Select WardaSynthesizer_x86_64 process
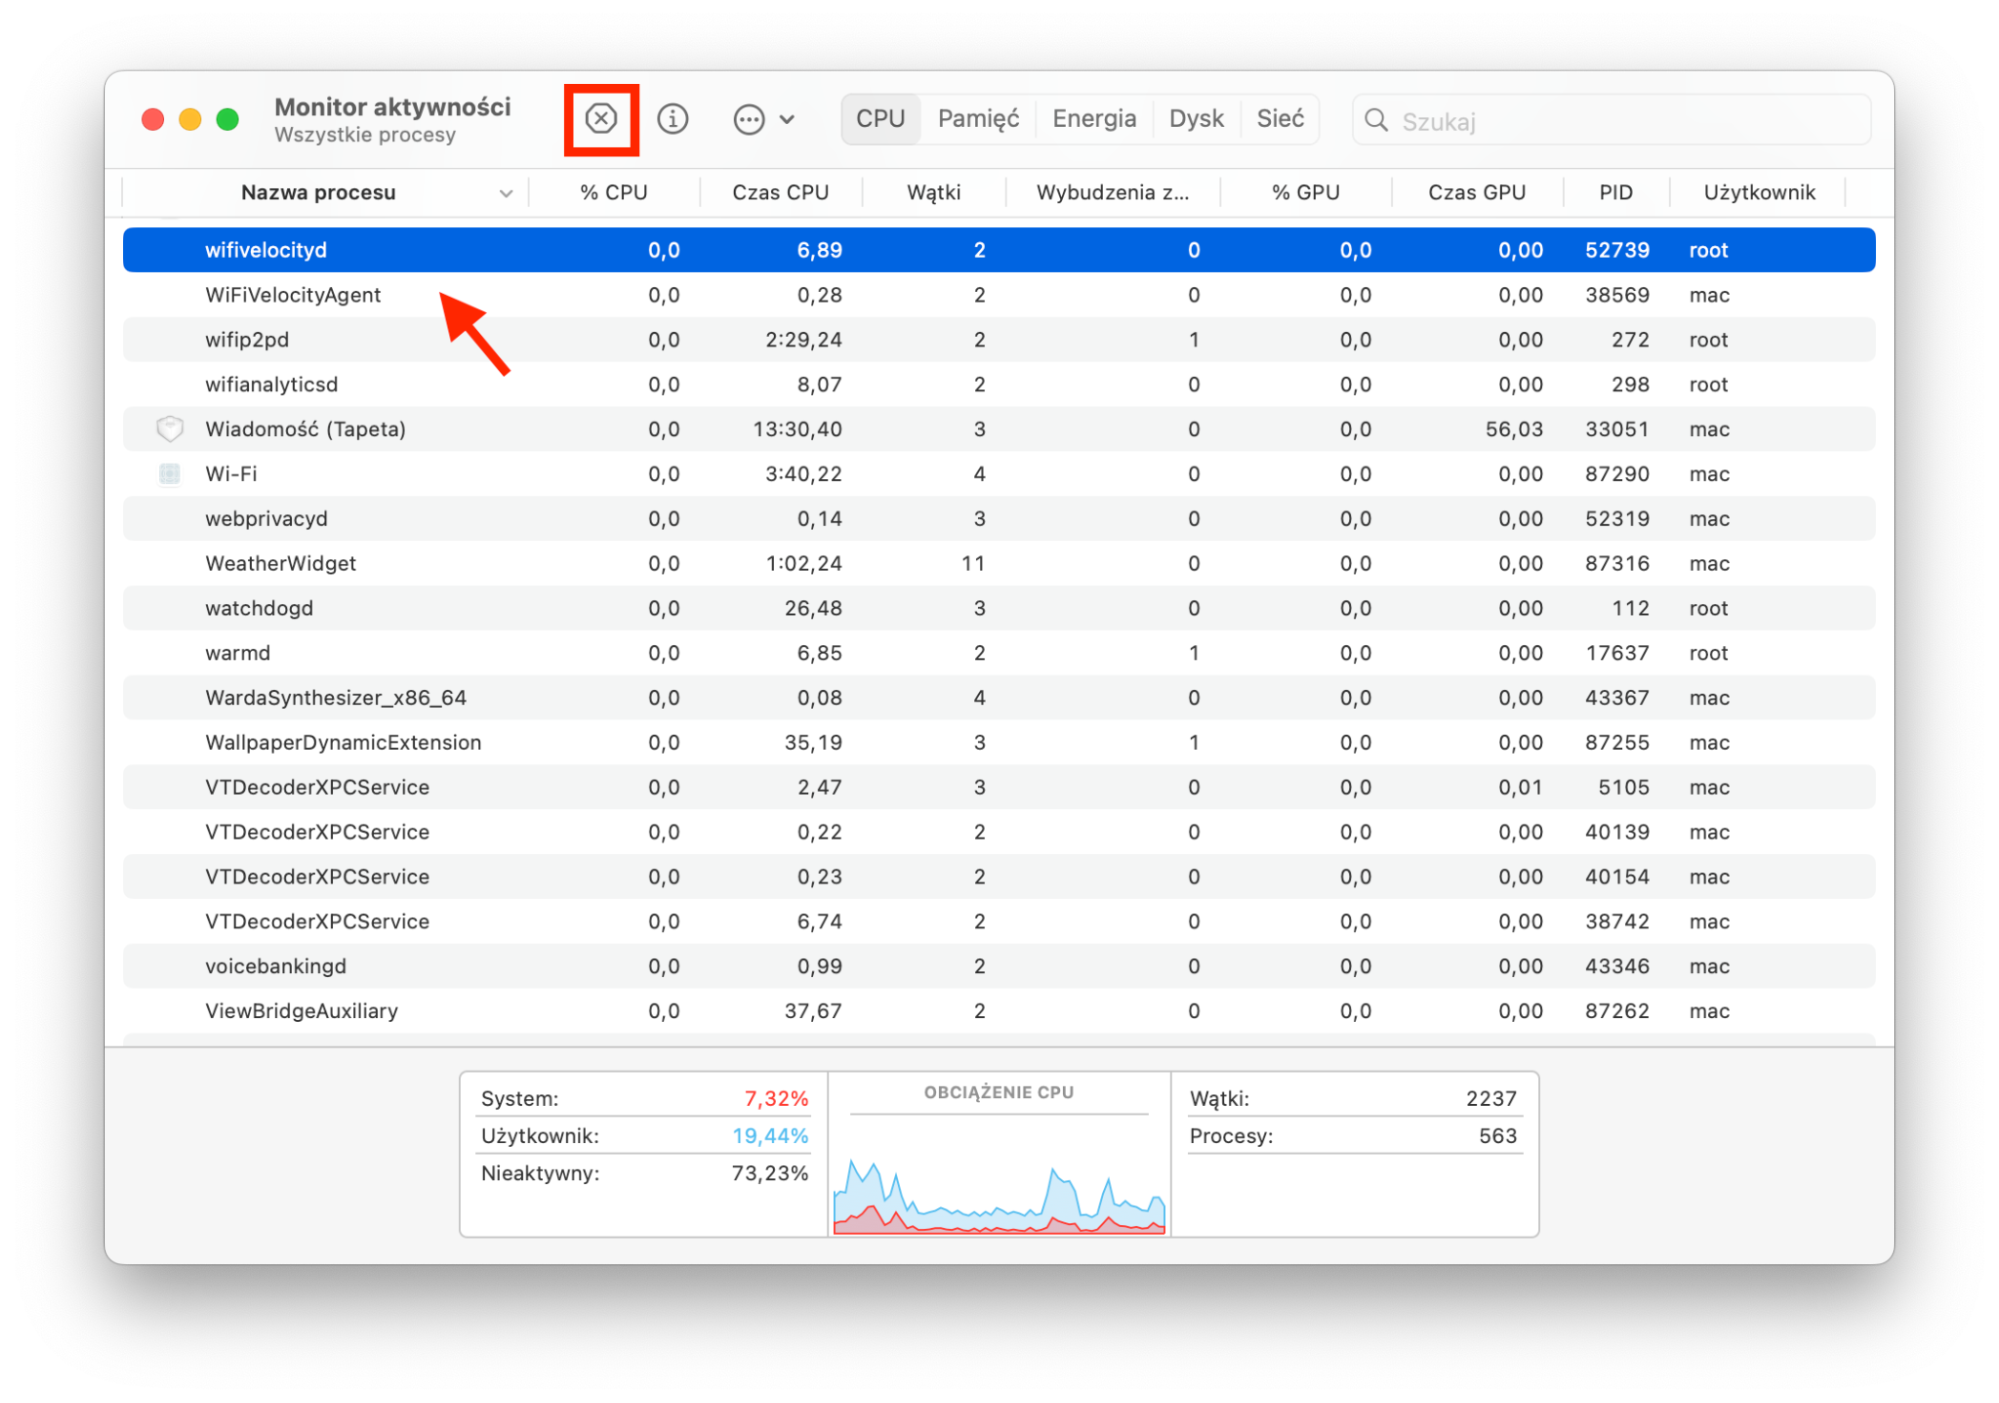 tap(998, 698)
